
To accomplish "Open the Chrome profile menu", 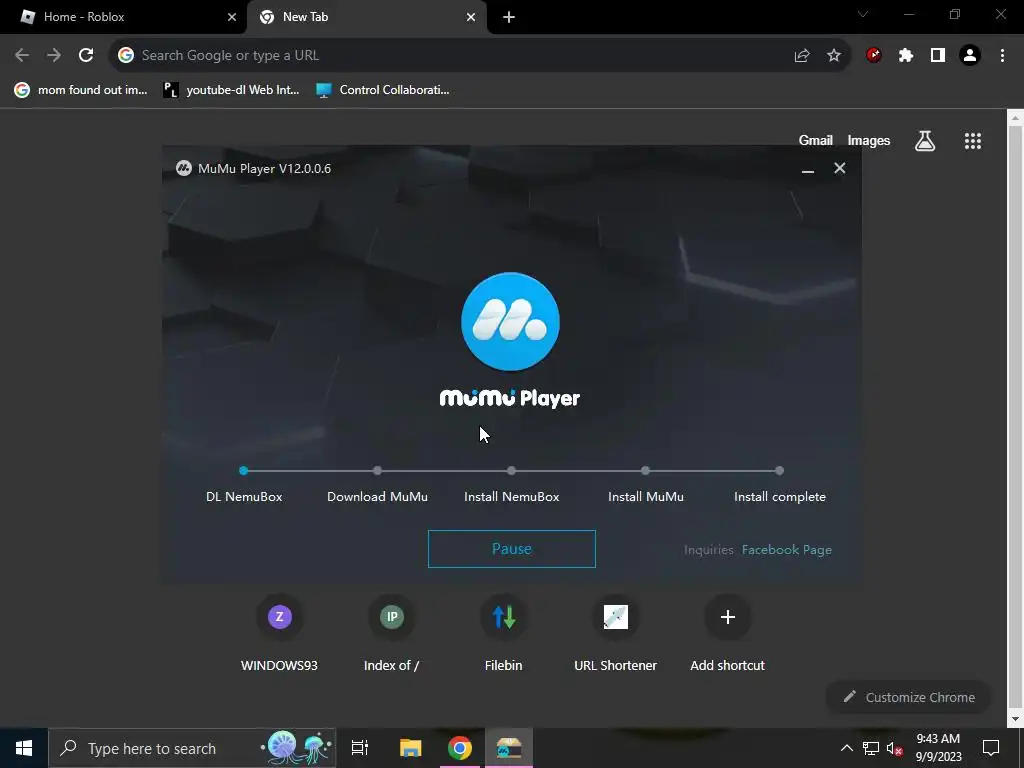I will coord(970,56).
